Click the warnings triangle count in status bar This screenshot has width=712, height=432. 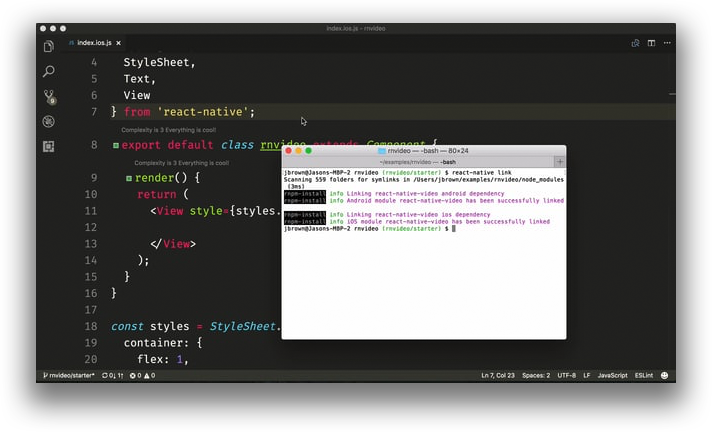pyautogui.click(x=150, y=376)
